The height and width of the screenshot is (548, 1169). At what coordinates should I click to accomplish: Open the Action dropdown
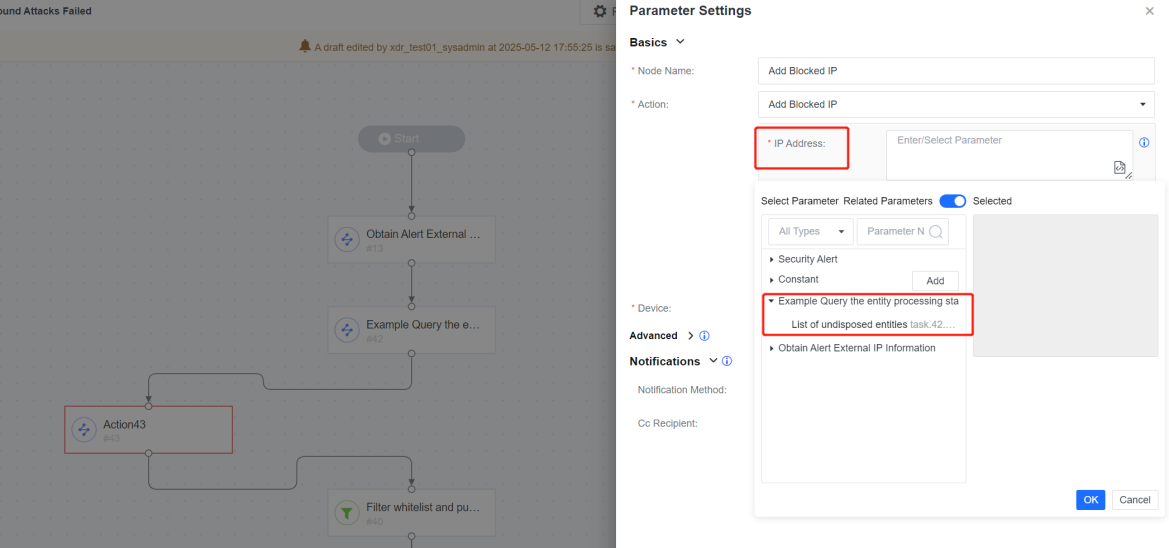(956, 104)
